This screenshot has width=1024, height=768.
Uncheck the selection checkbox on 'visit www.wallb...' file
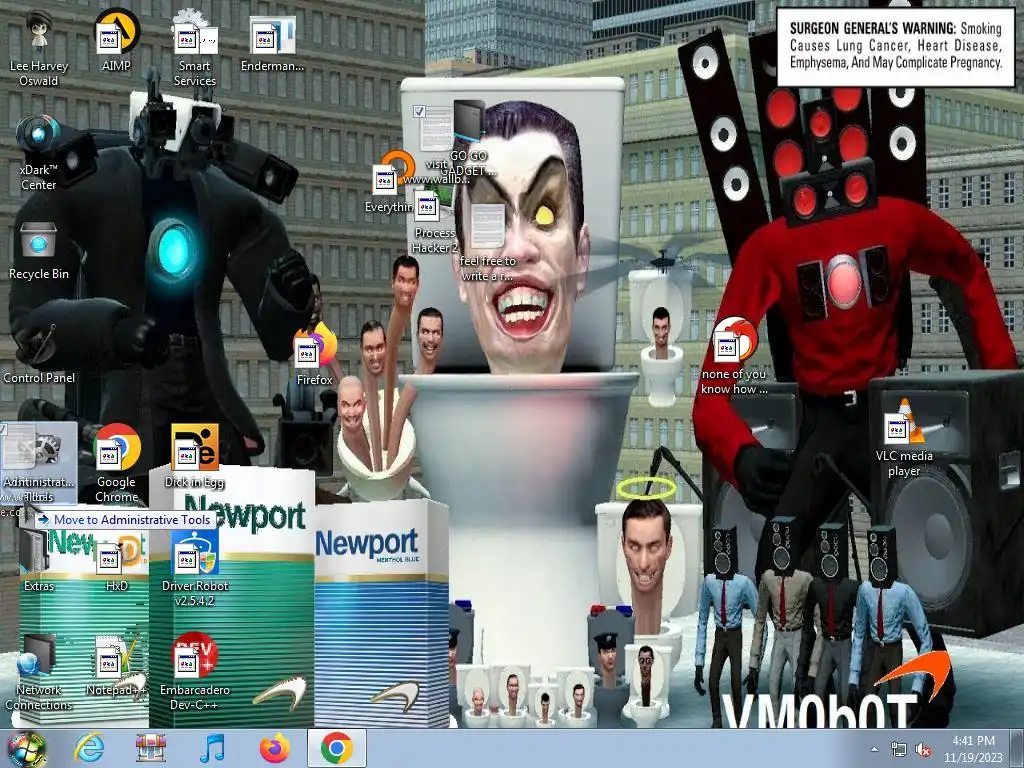click(x=419, y=112)
